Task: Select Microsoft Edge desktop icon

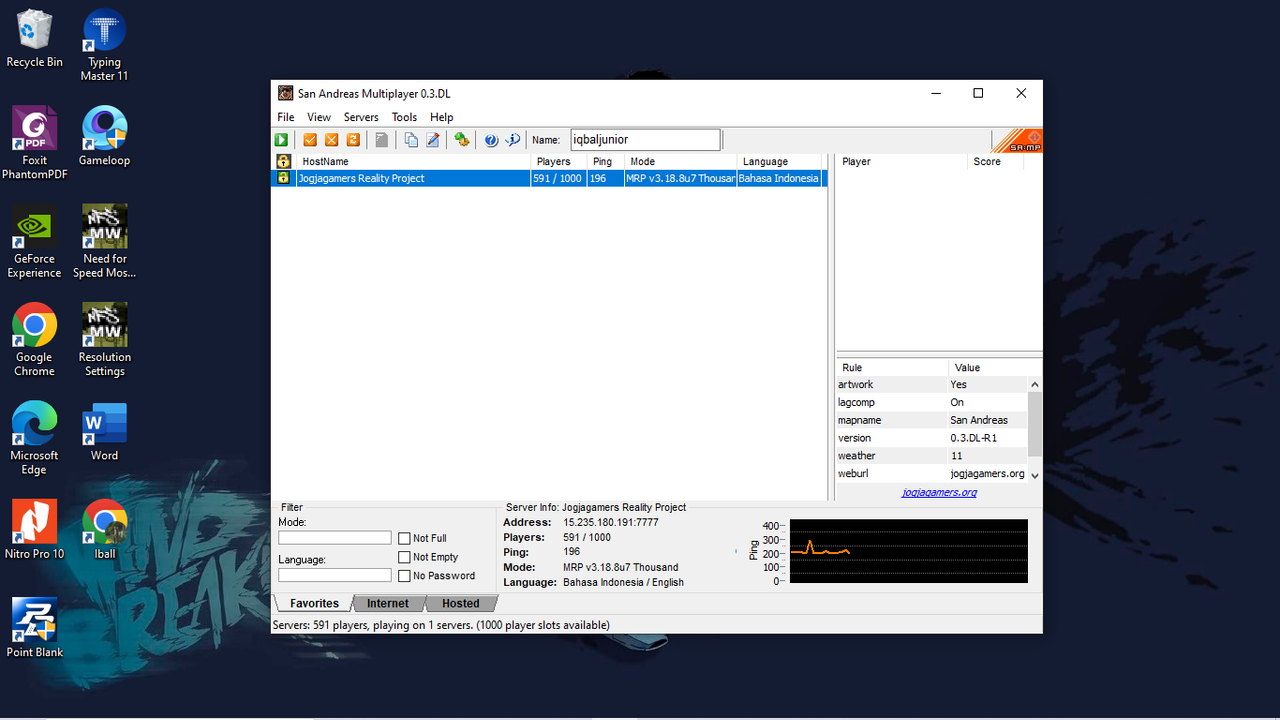Action: tap(34, 438)
